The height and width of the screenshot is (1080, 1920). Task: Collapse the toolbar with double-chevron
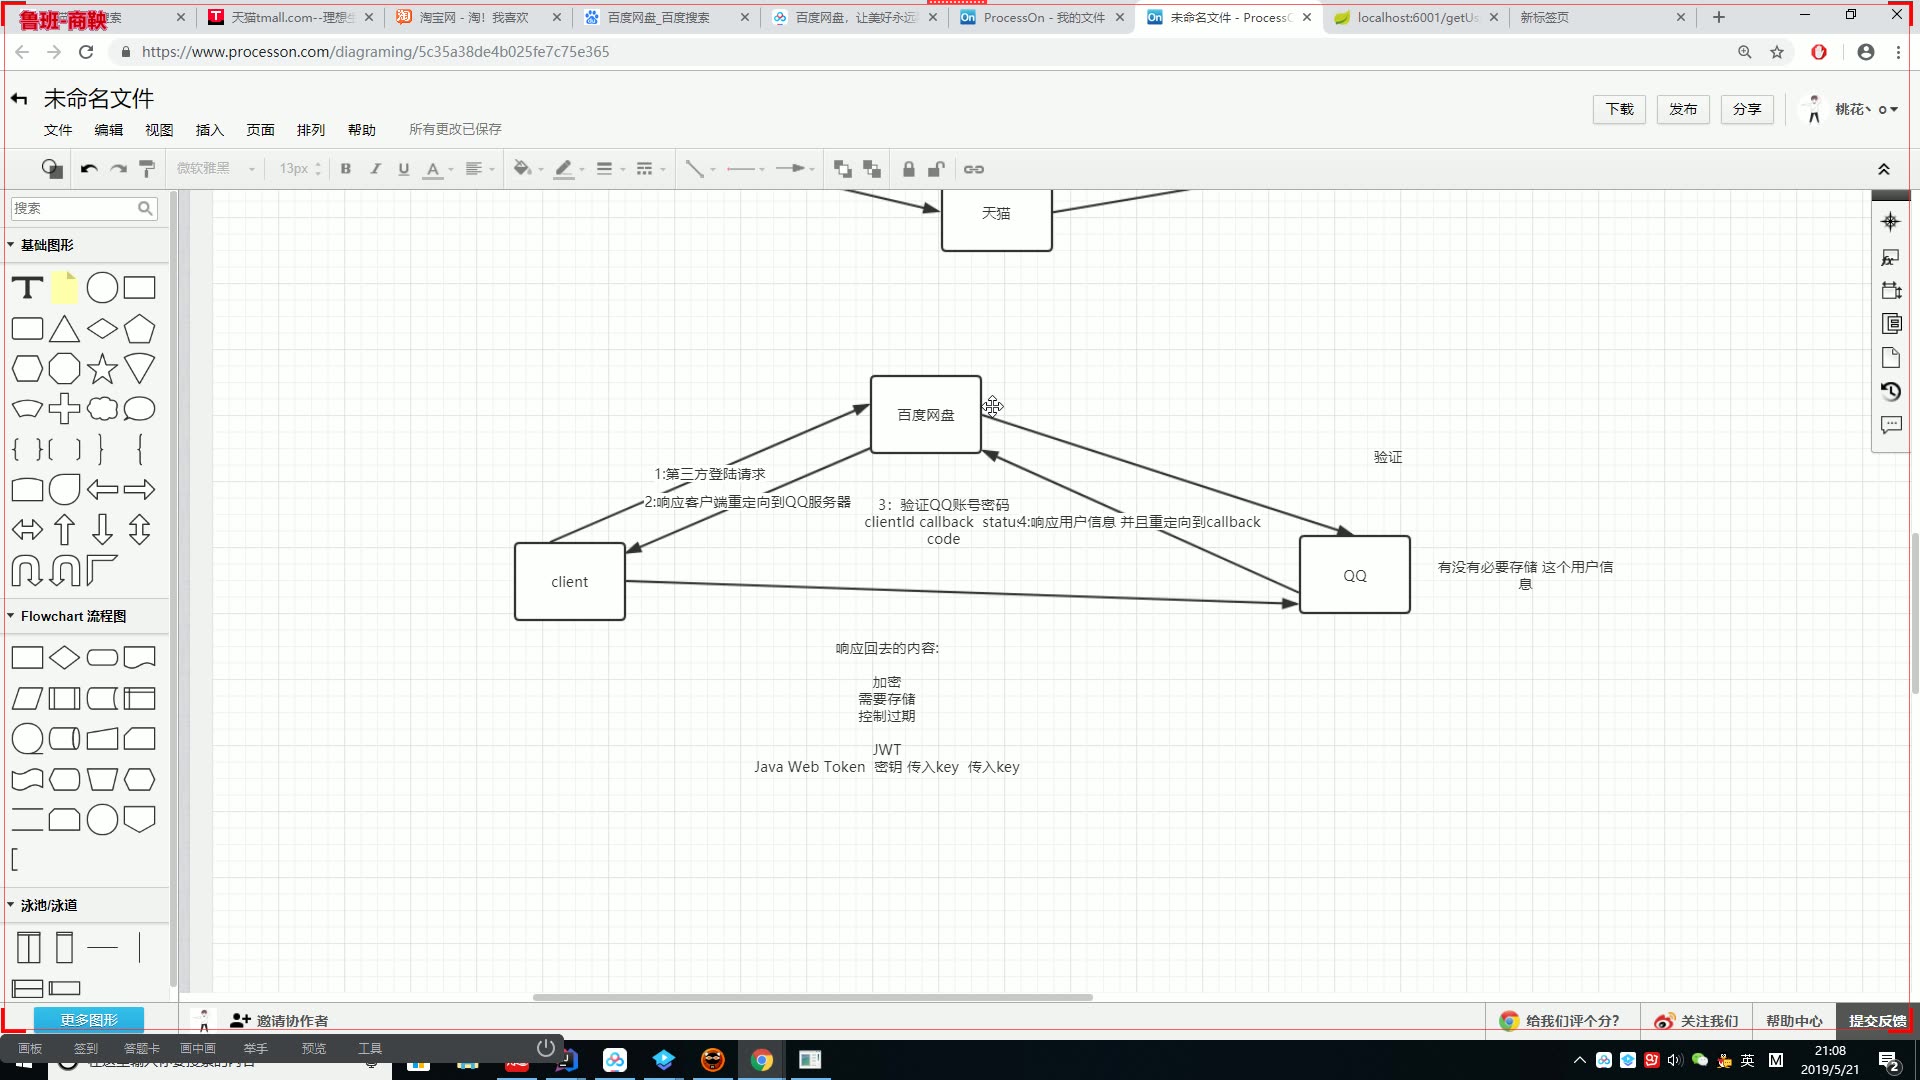point(1884,169)
